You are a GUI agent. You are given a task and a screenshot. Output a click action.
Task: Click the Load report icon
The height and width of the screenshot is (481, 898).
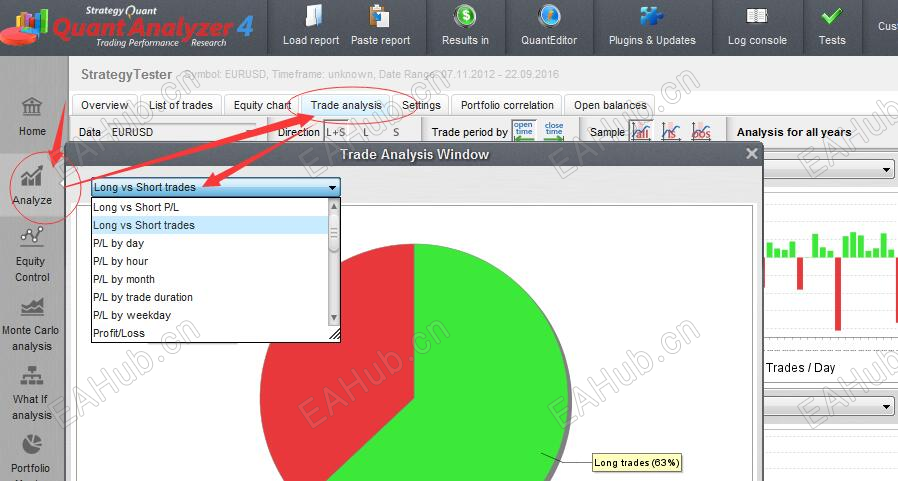tap(313, 16)
